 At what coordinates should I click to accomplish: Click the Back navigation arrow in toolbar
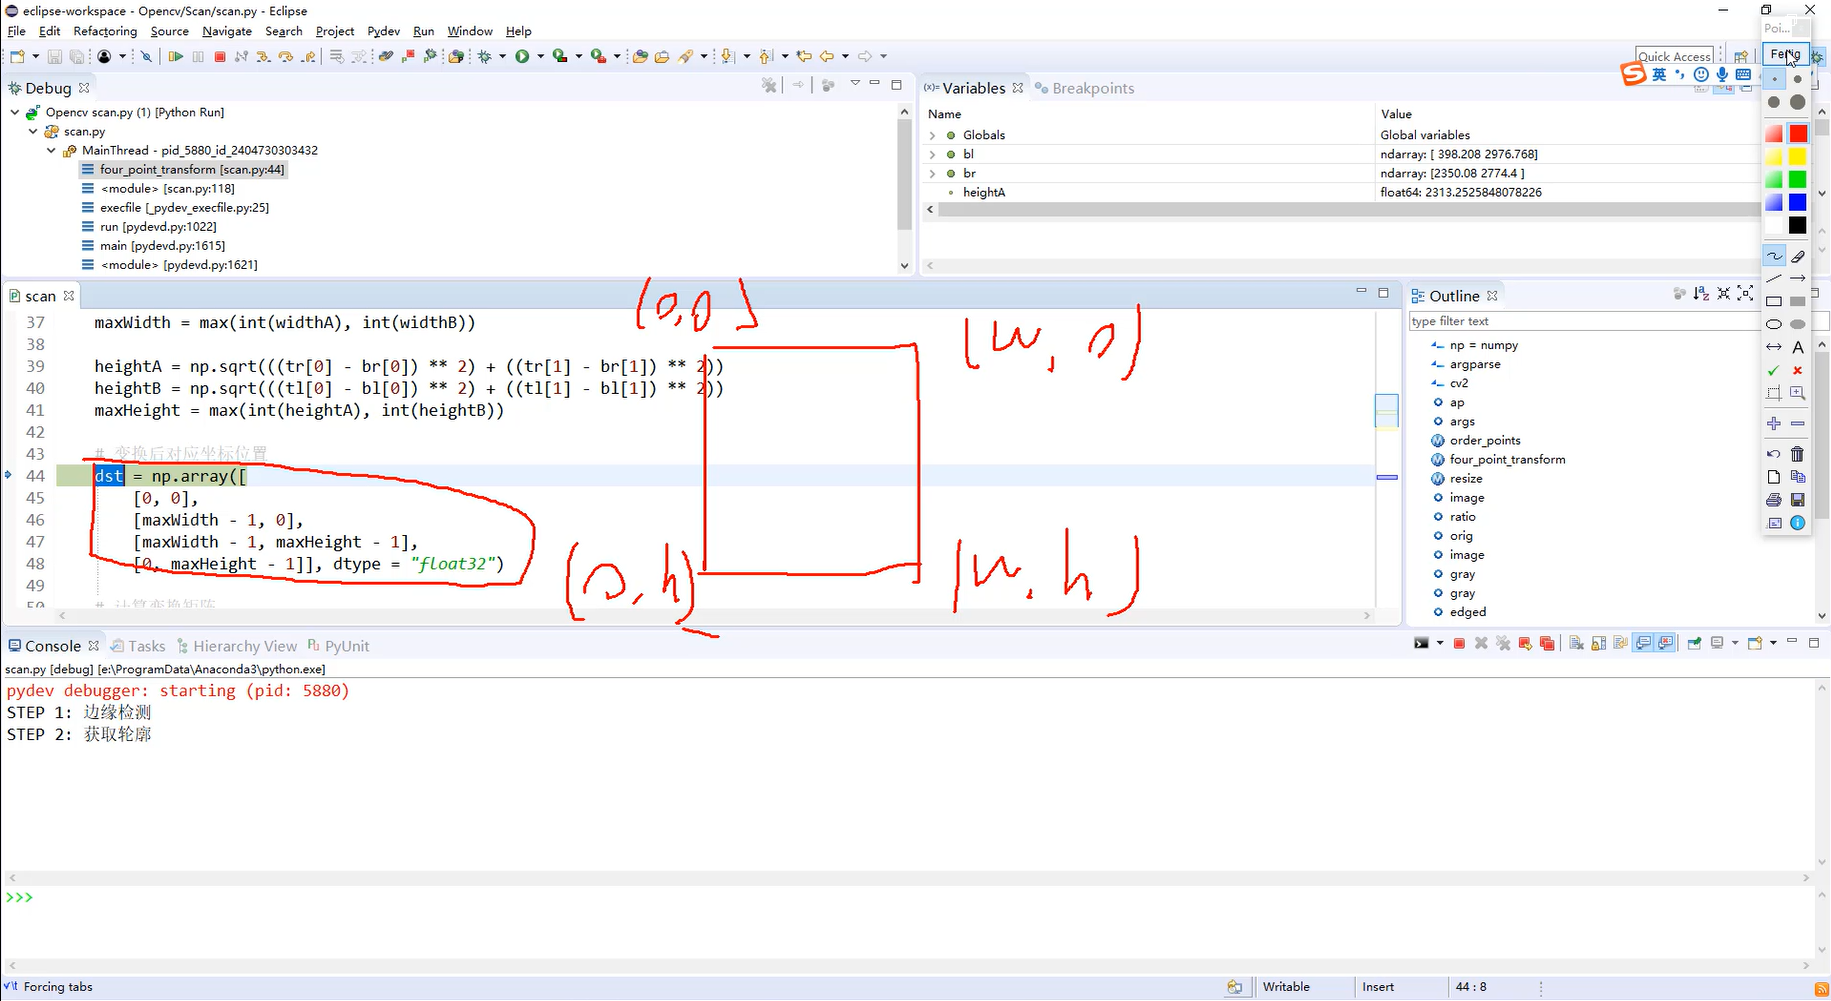[827, 56]
